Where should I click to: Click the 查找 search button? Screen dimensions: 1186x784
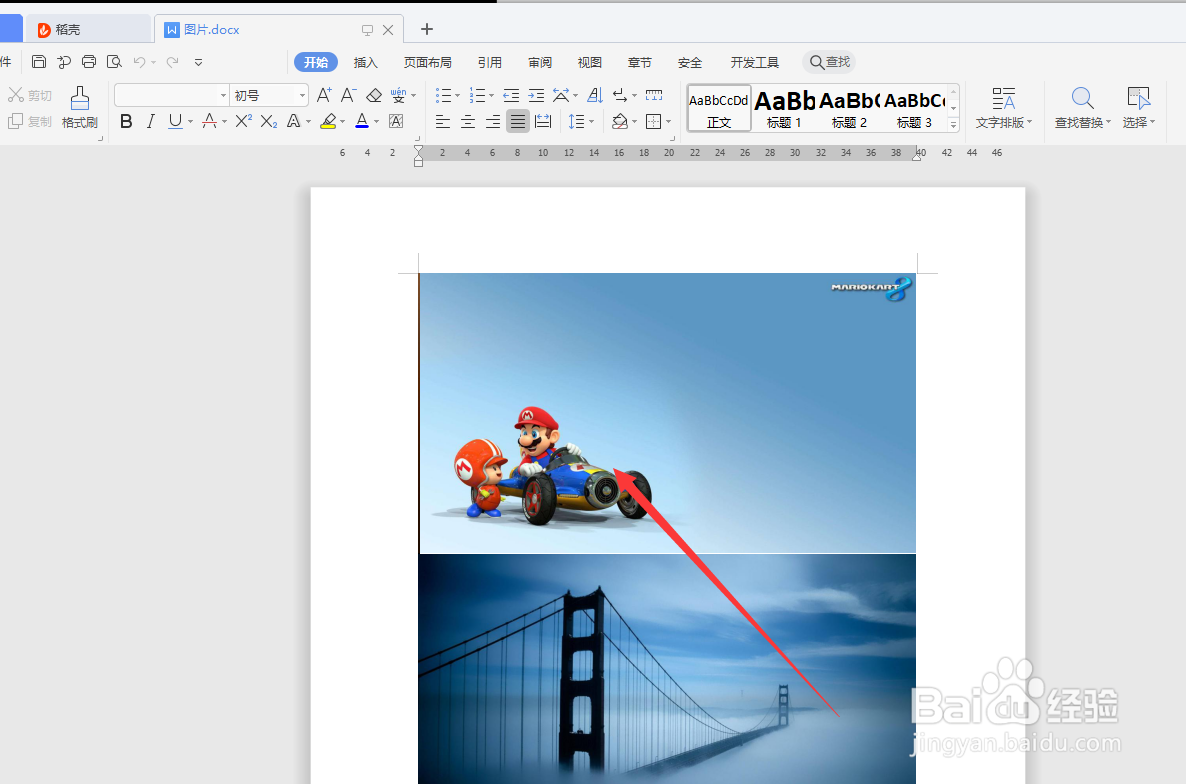830,62
